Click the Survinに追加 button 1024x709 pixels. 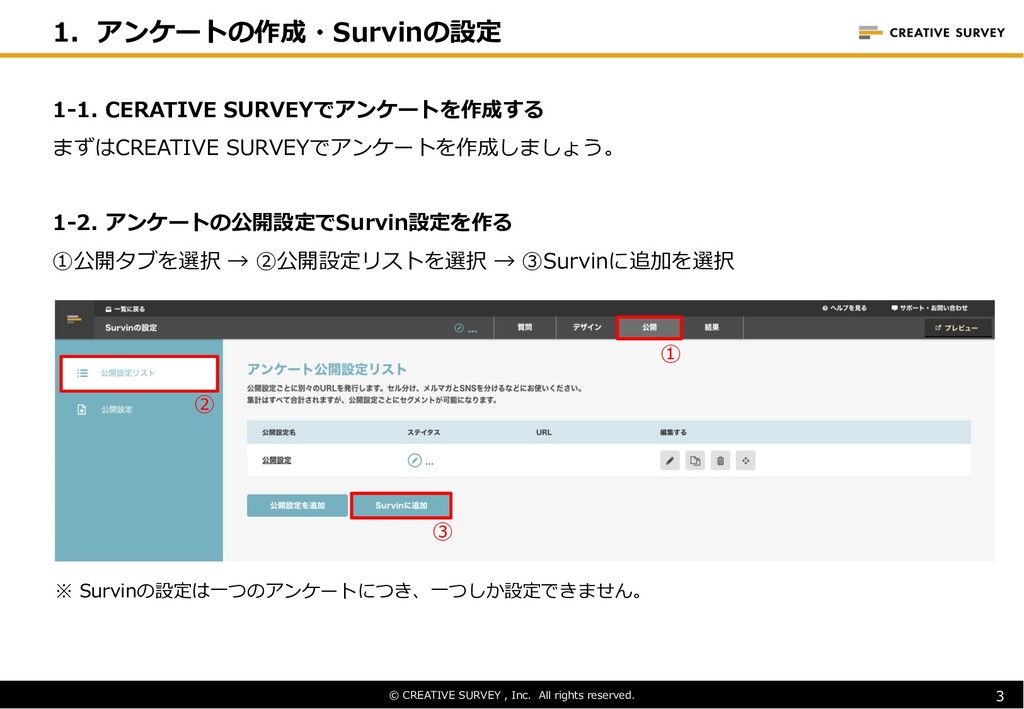pyautogui.click(x=401, y=506)
